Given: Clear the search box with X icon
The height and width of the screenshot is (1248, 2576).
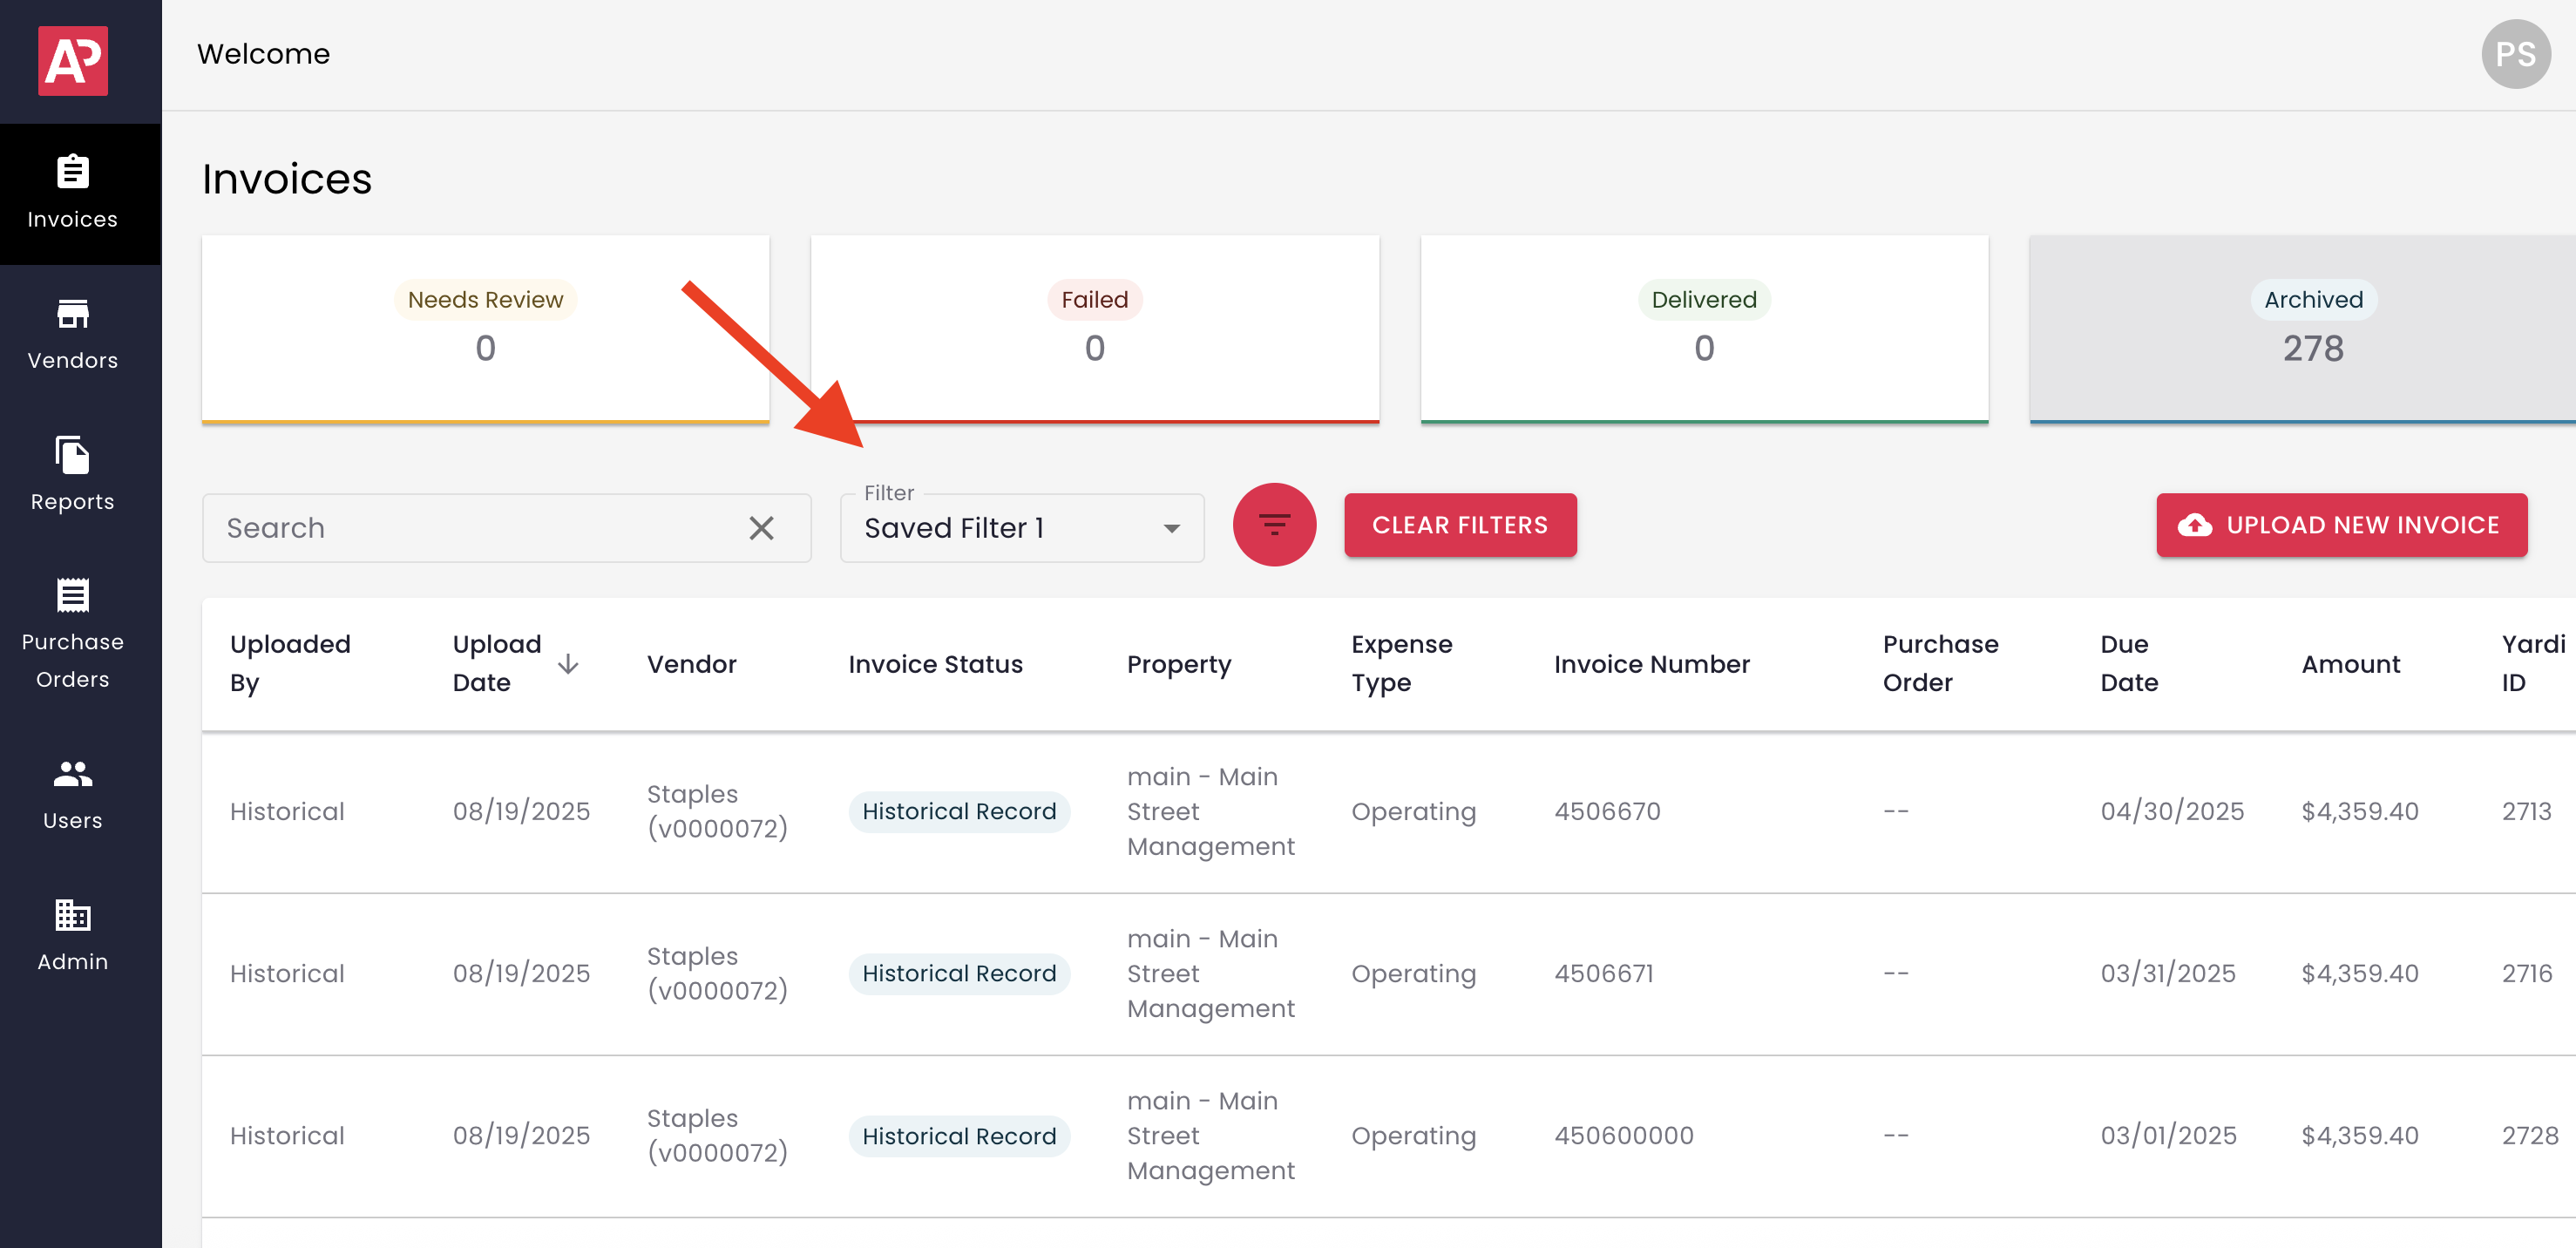Looking at the screenshot, I should click(x=762, y=528).
